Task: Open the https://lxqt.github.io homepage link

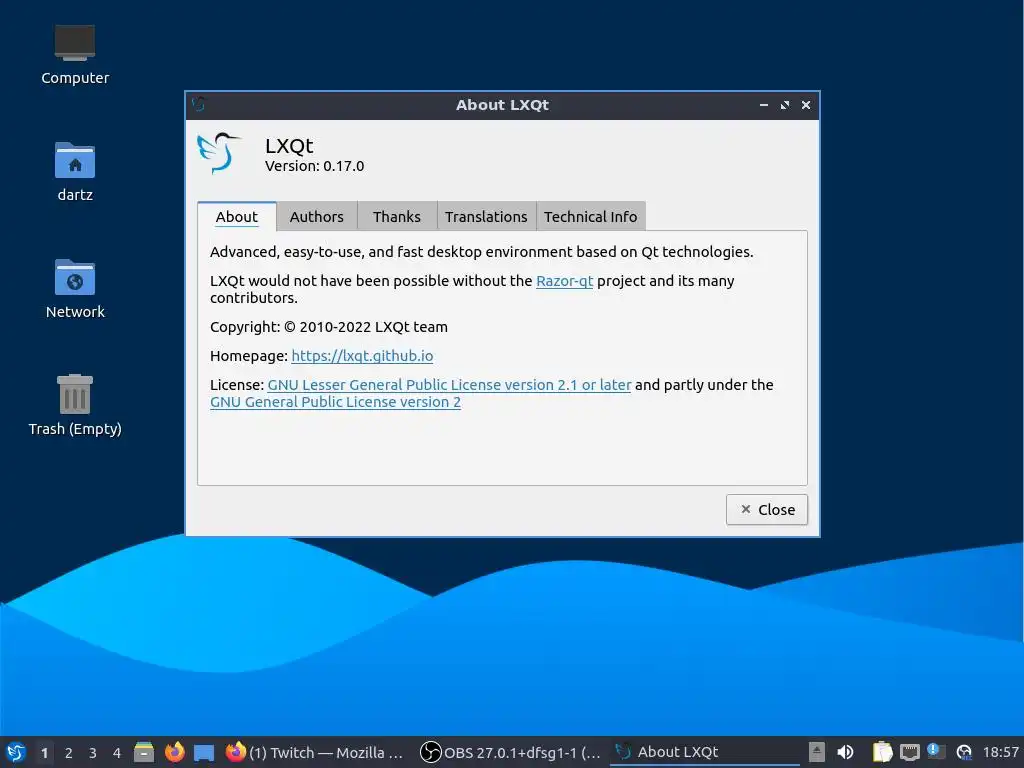Action: click(362, 356)
